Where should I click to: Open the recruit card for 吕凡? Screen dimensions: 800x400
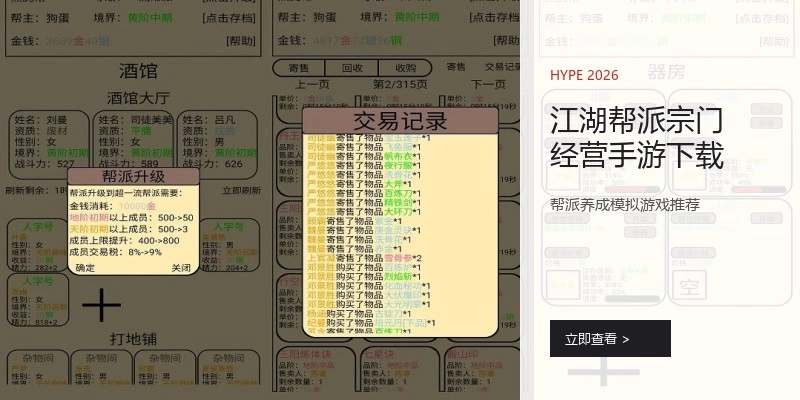tap(217, 144)
